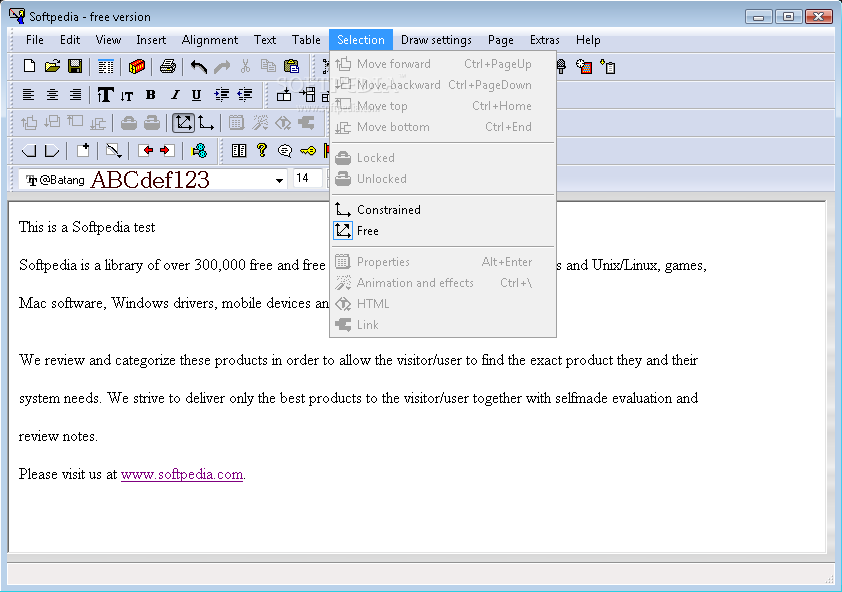842x592 pixels.
Task: Select Free in Selection menu
Action: pyautogui.click(x=442, y=231)
